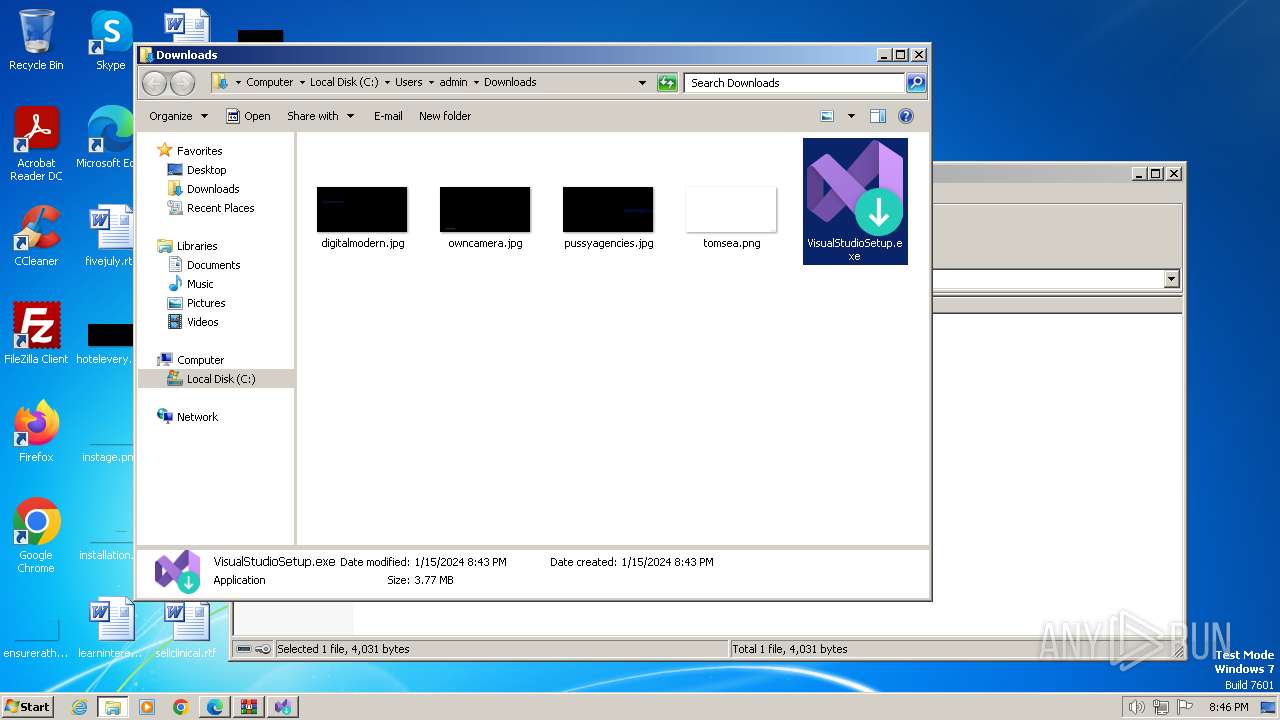
Task: Open fivejuly.rtf desktop document
Action: click(x=108, y=236)
